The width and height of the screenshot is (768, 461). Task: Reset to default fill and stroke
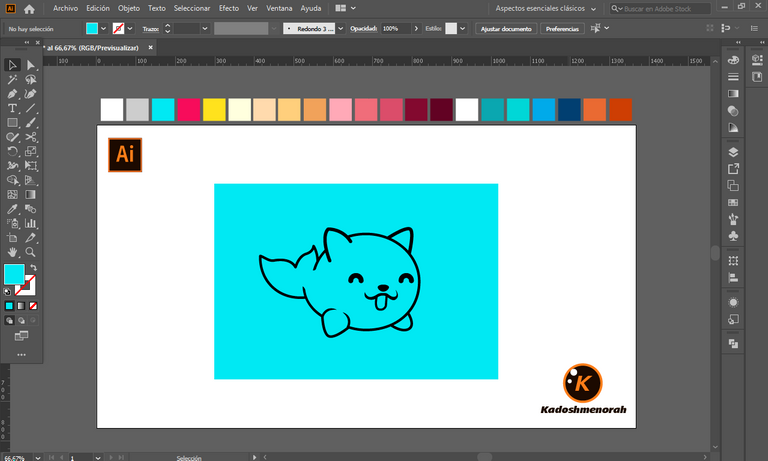(x=7, y=291)
